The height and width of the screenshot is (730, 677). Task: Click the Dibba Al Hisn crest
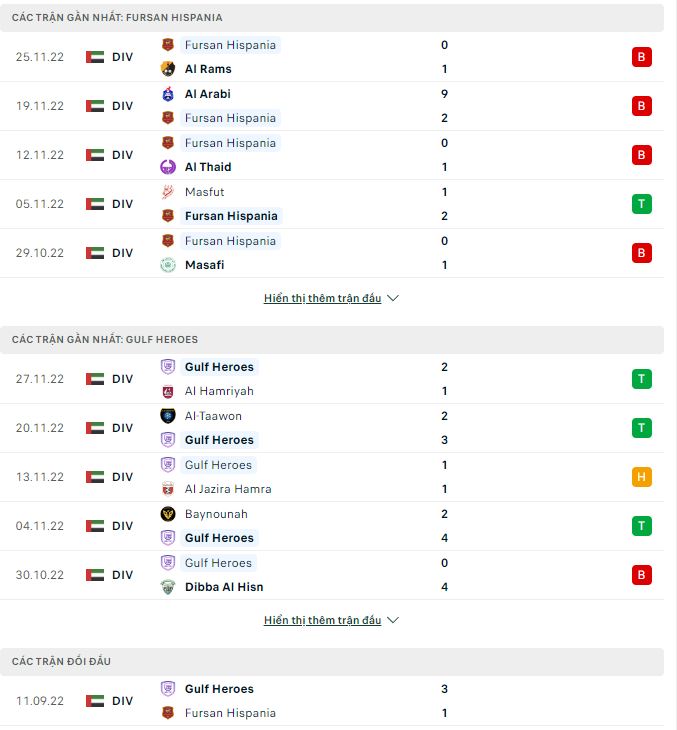(168, 587)
